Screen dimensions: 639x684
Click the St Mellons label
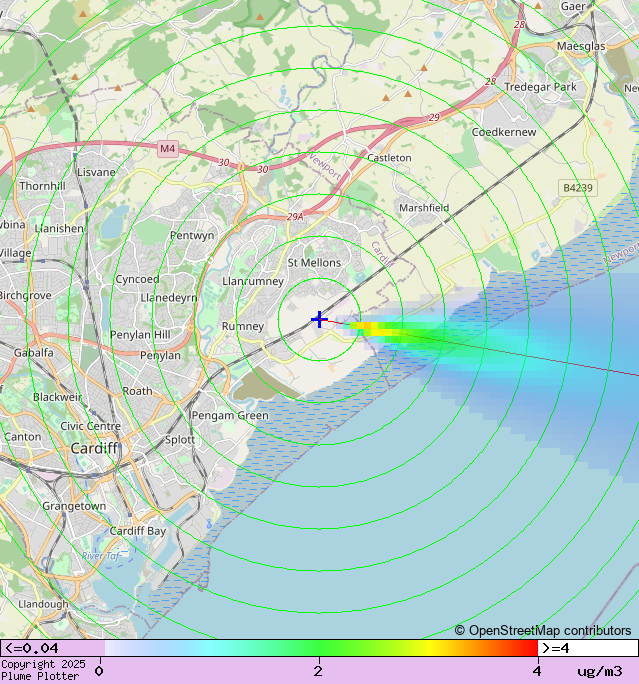pyautogui.click(x=314, y=263)
